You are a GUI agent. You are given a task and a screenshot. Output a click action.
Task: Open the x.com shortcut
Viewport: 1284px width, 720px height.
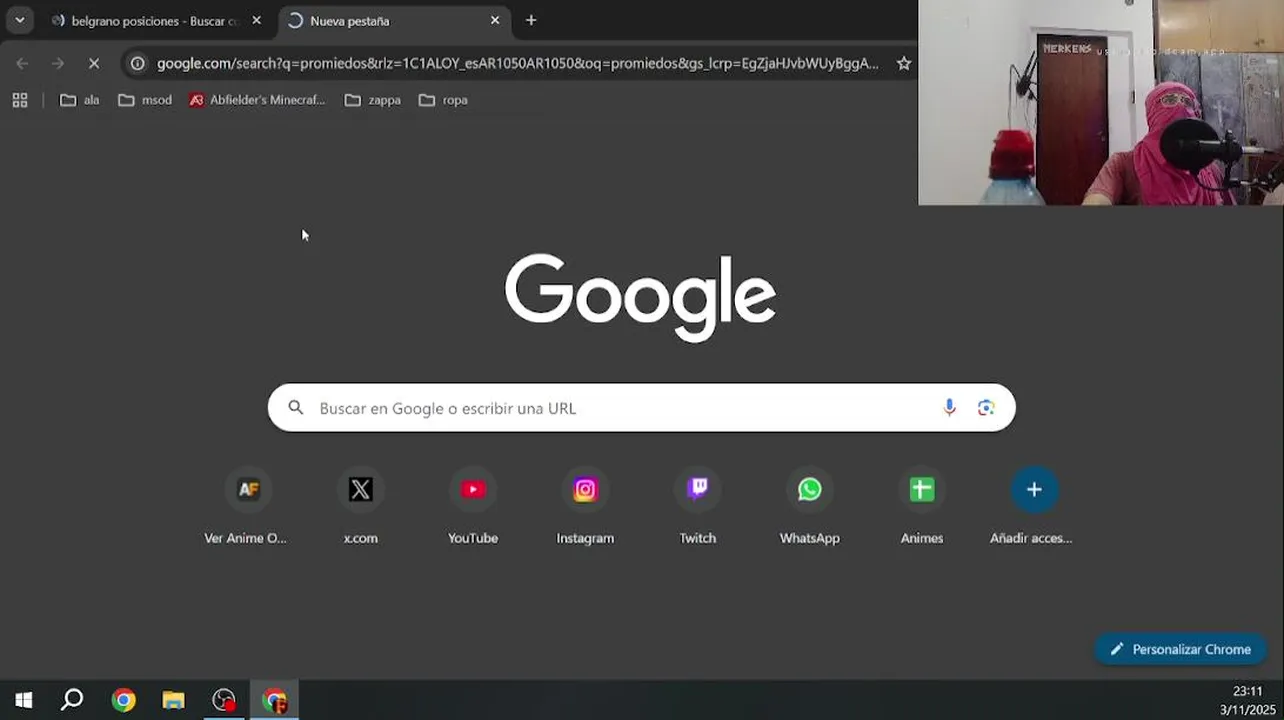click(x=361, y=506)
